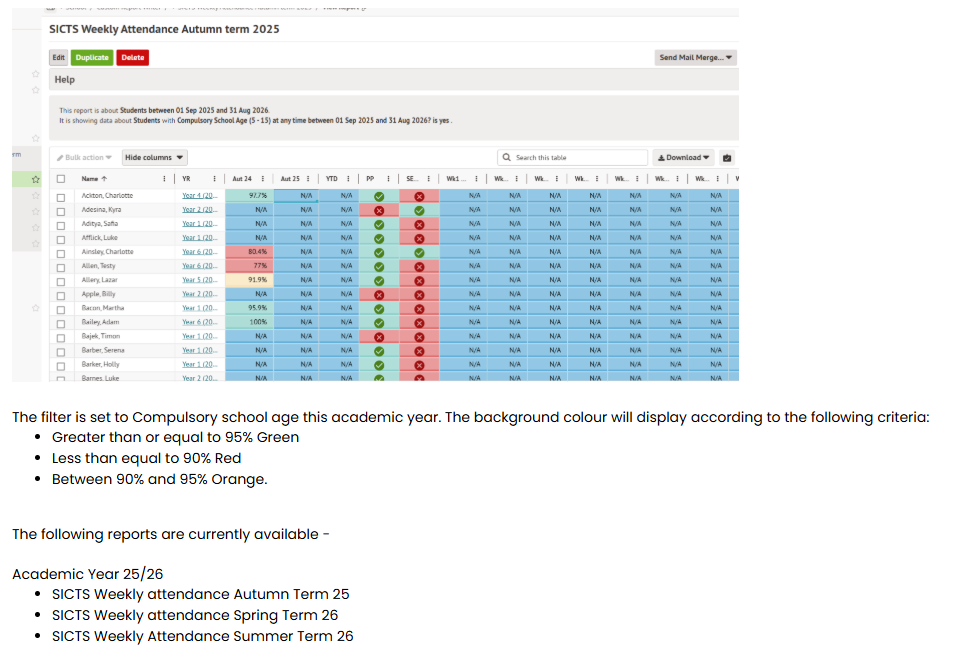Click the red 80.4% Aut 24 cell
This screenshot has height=658, width=971.
click(x=258, y=252)
